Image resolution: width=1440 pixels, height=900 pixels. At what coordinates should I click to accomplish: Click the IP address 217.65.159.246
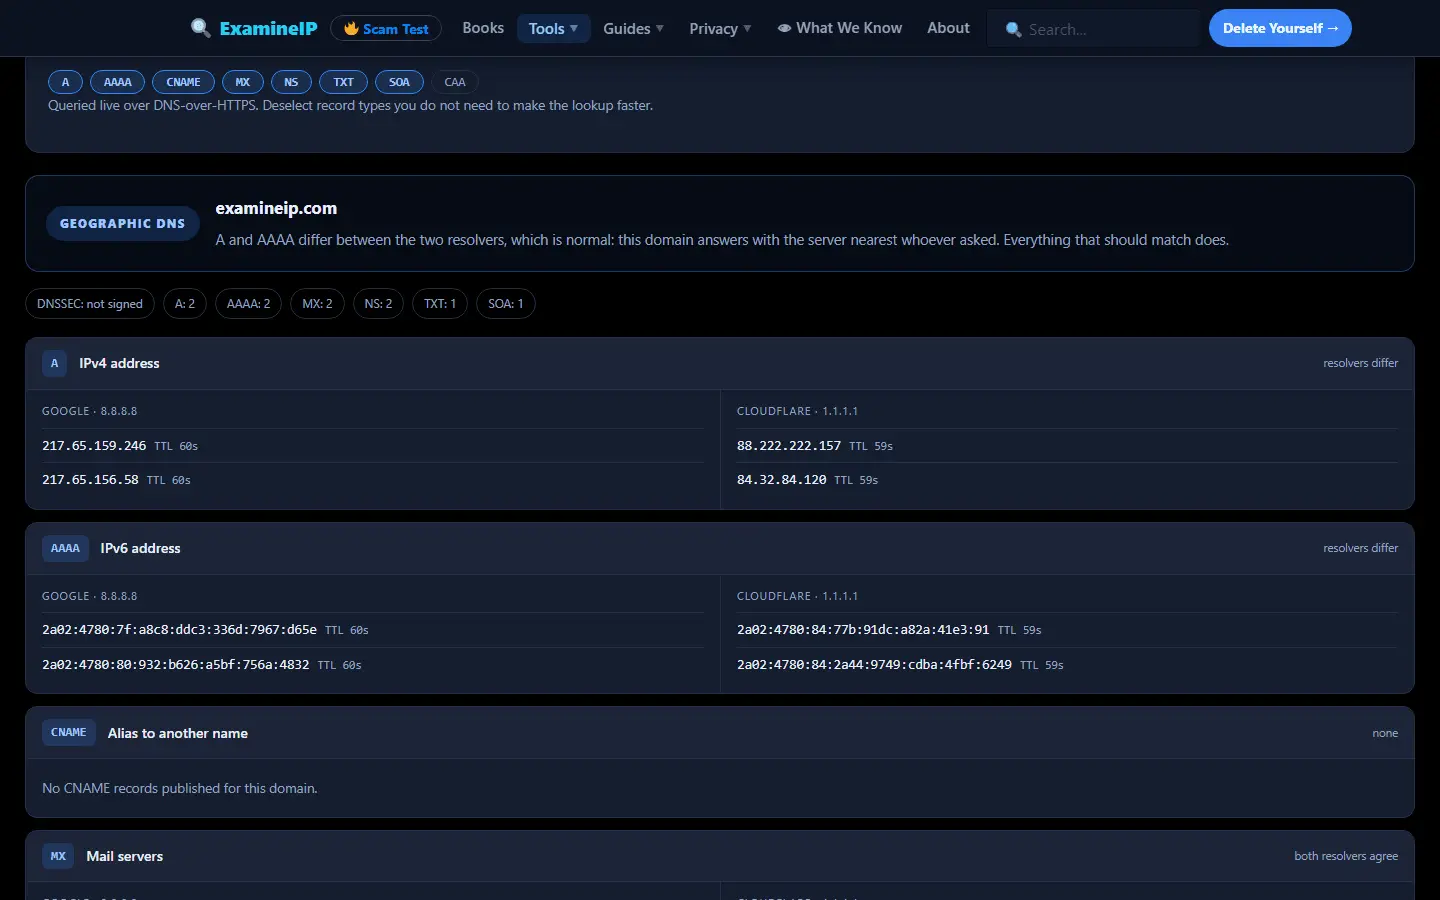(94, 446)
